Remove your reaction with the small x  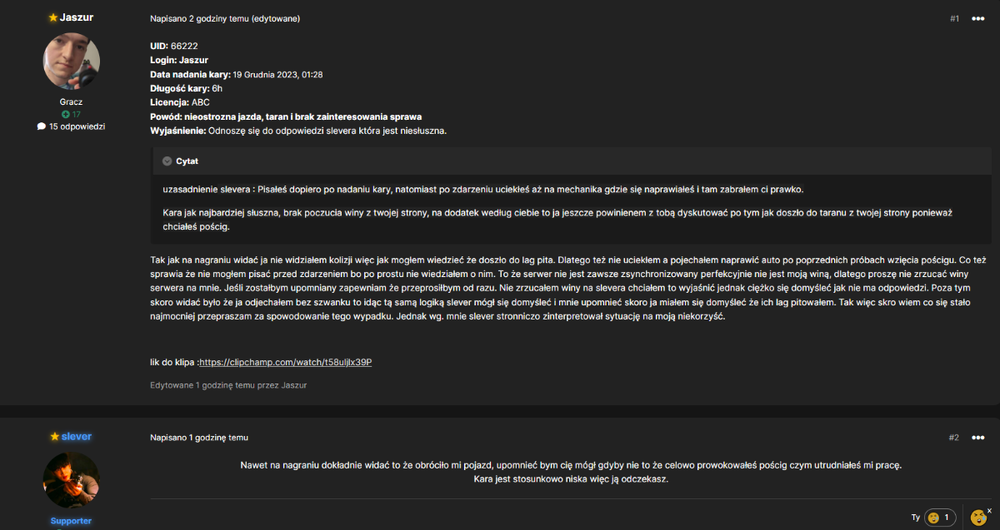pyautogui.click(x=989, y=510)
